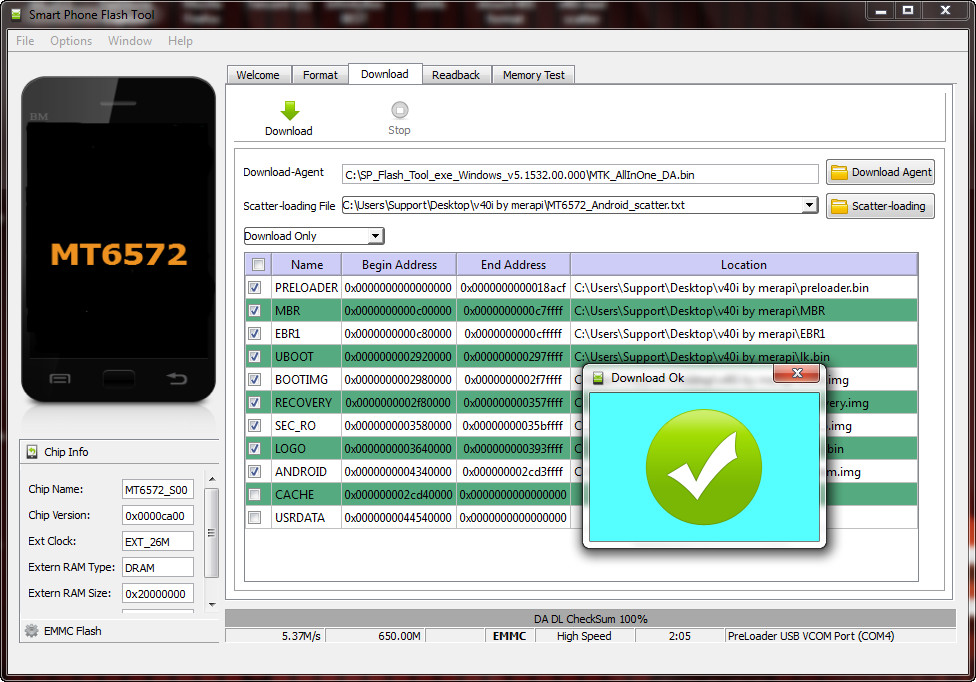Open the File menu
Image resolution: width=976 pixels, height=682 pixels.
[25, 40]
